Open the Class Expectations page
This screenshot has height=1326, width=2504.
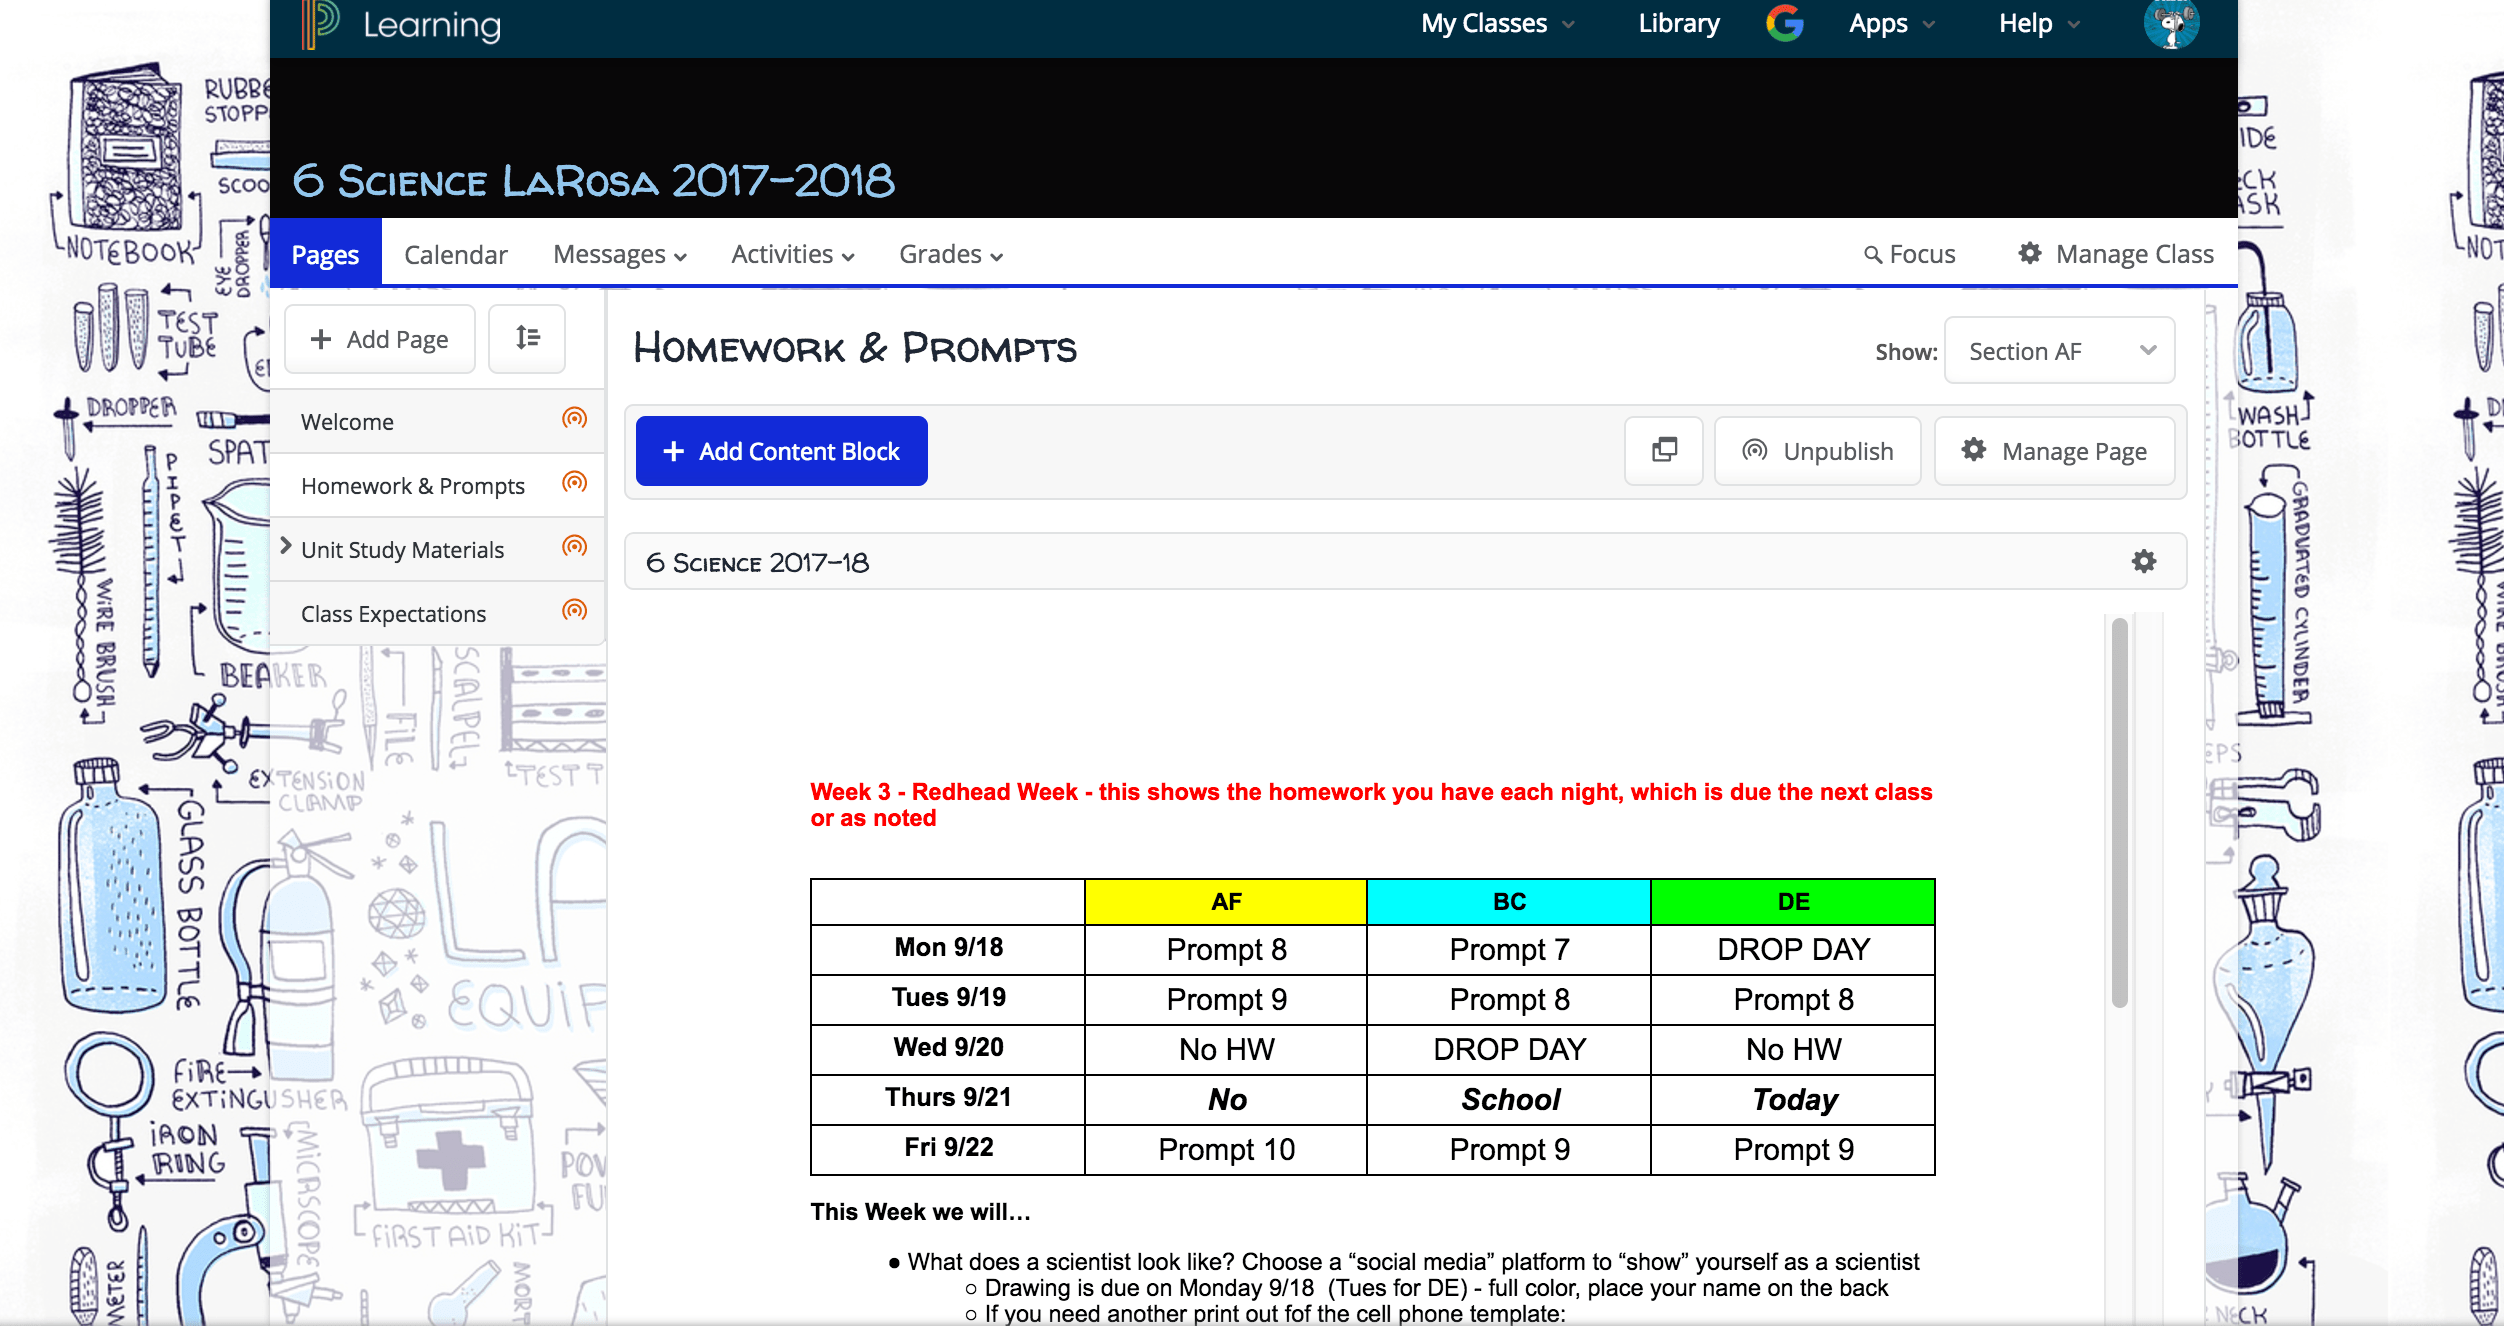point(393,614)
